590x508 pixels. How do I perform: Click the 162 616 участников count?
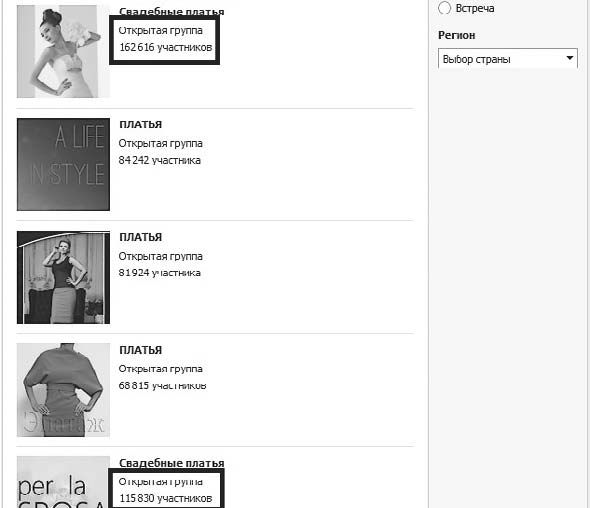(x=166, y=47)
